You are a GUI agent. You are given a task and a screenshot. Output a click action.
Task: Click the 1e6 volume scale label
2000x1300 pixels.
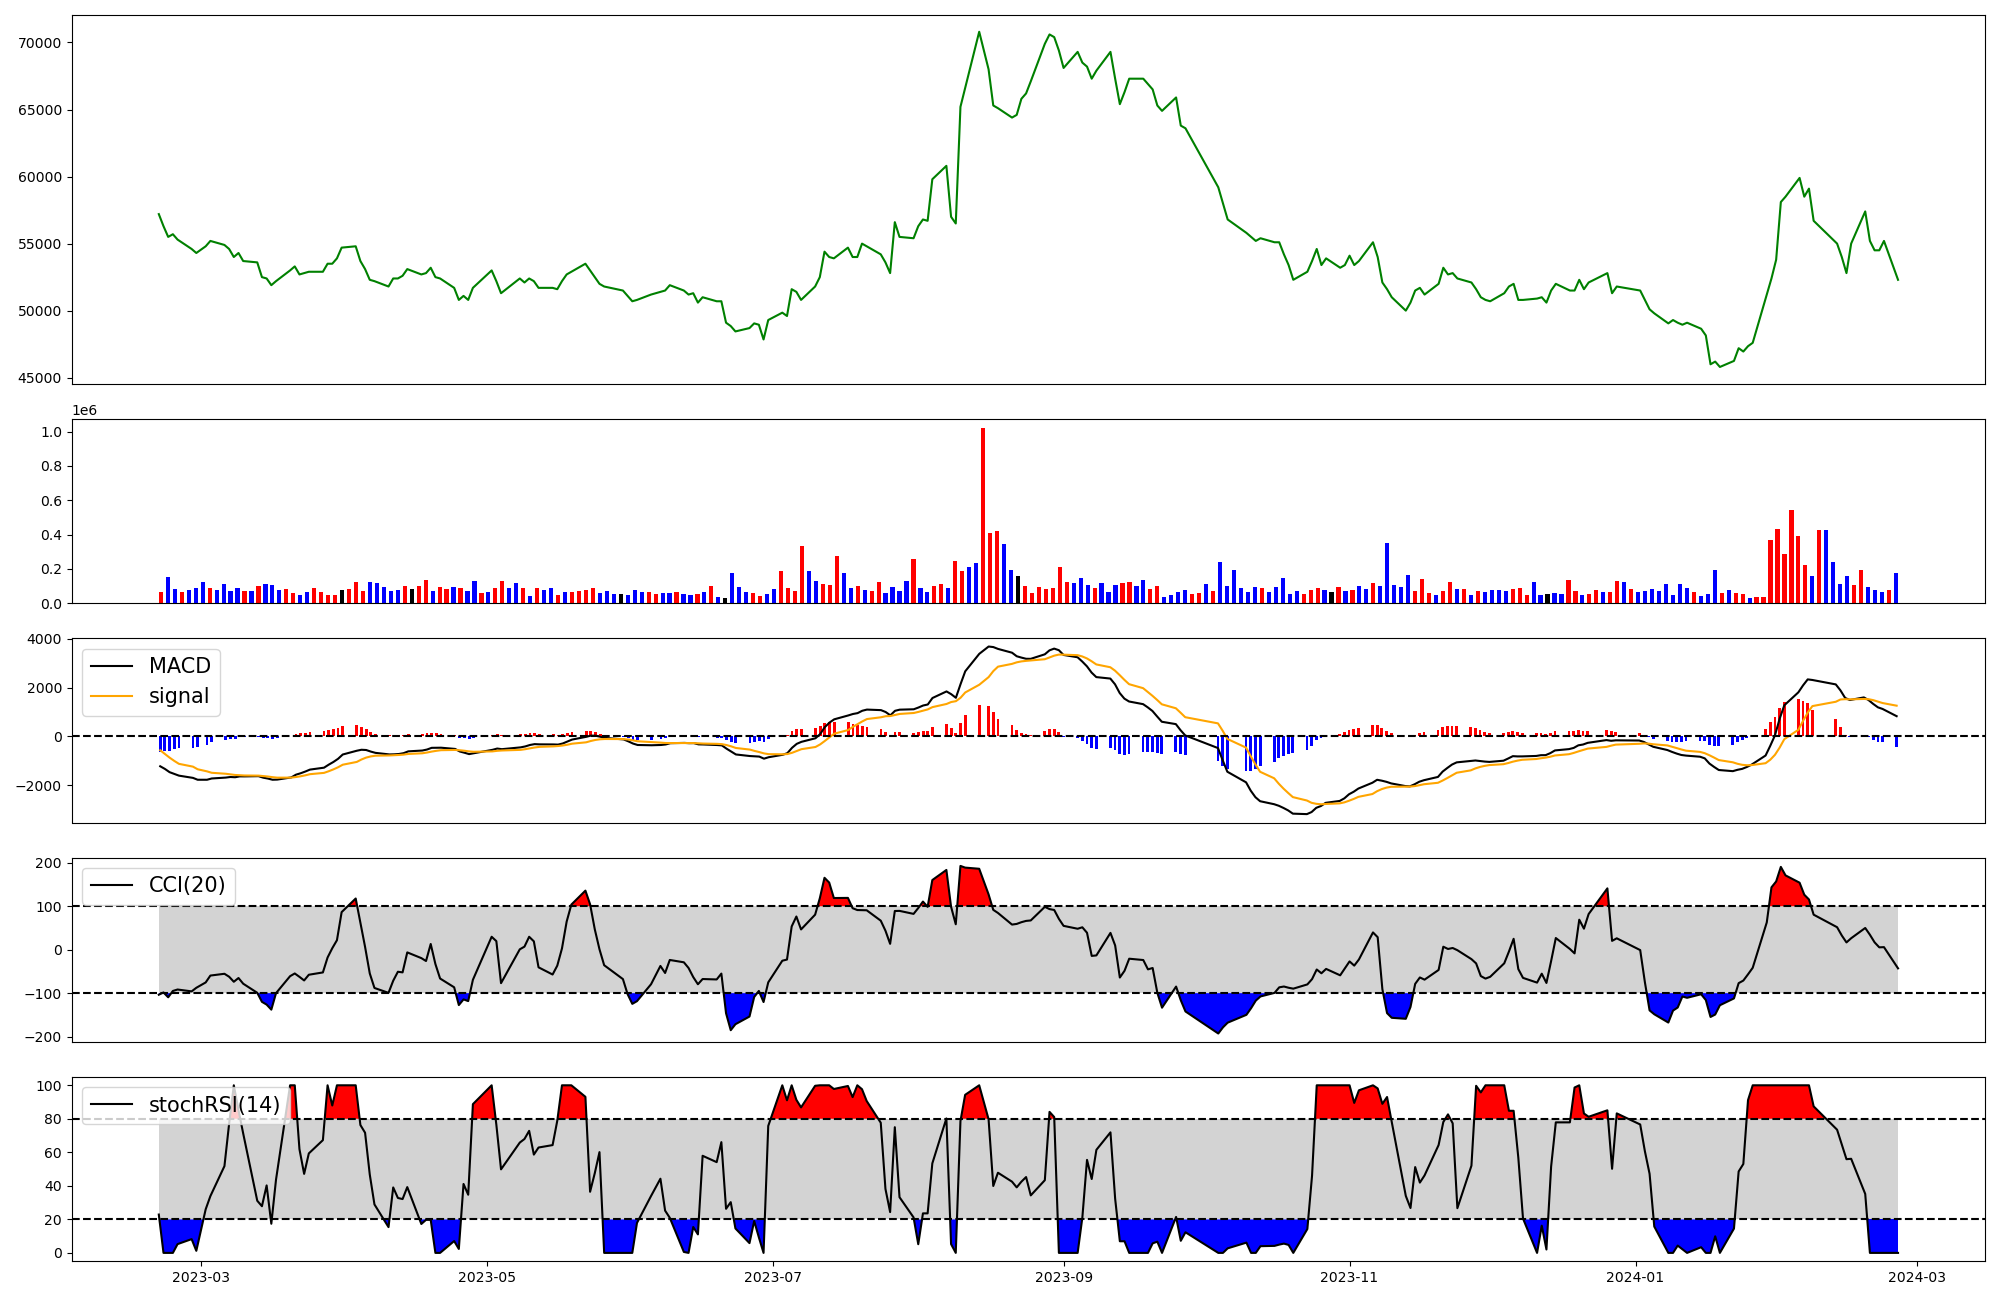click(x=84, y=410)
